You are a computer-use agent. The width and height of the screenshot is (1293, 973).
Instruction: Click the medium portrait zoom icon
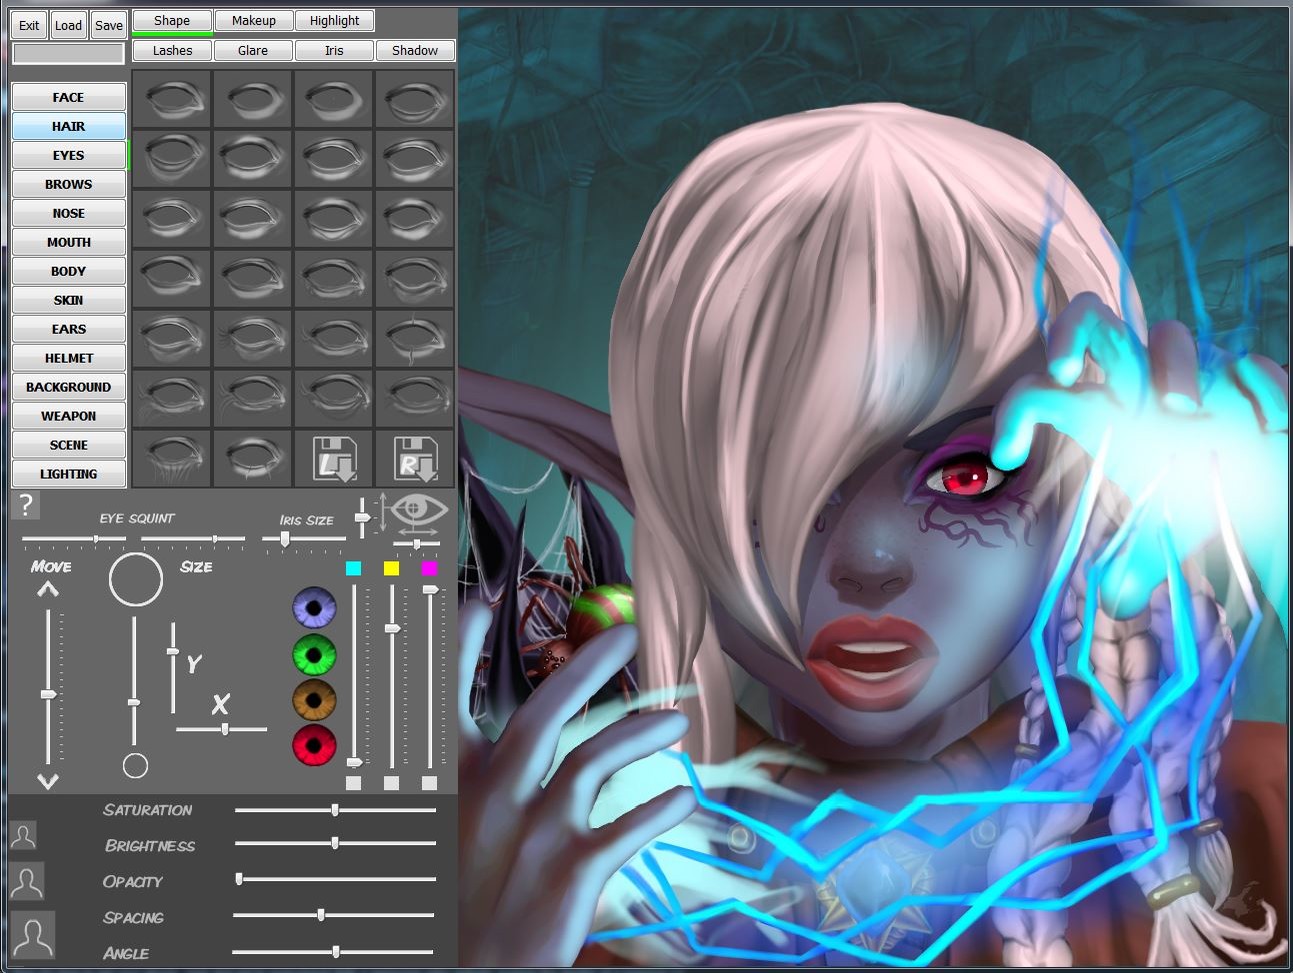(x=27, y=881)
